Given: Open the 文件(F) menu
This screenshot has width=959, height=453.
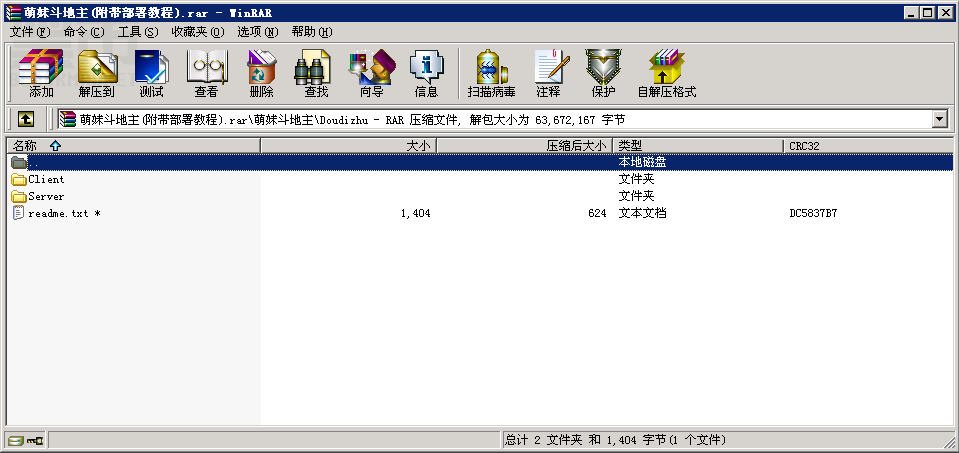Looking at the screenshot, I should [x=30, y=32].
